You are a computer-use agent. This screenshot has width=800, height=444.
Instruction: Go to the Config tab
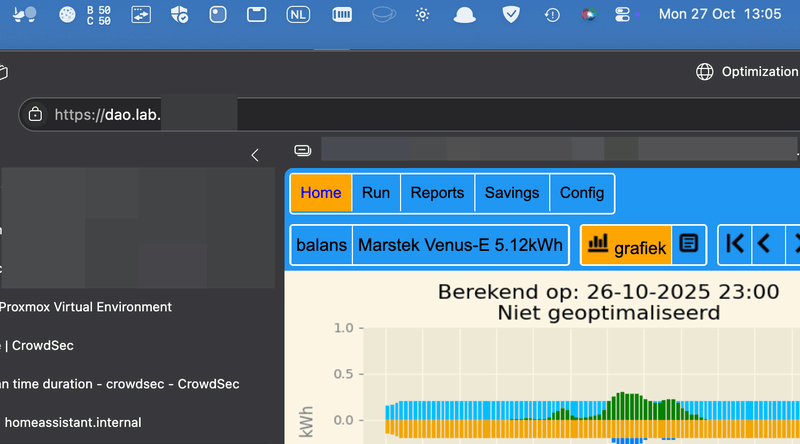click(582, 193)
